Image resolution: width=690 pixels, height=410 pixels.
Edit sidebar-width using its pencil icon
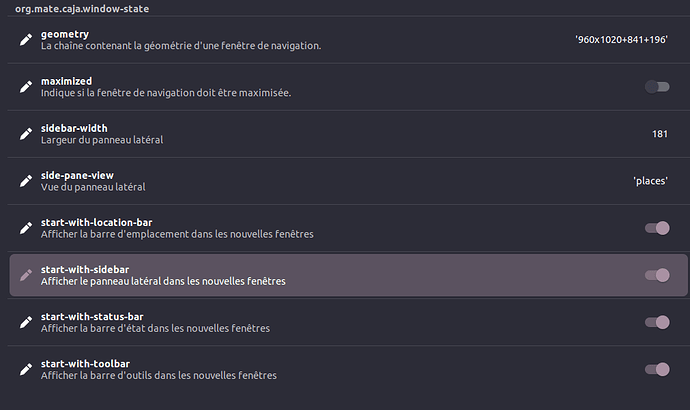(x=26, y=134)
